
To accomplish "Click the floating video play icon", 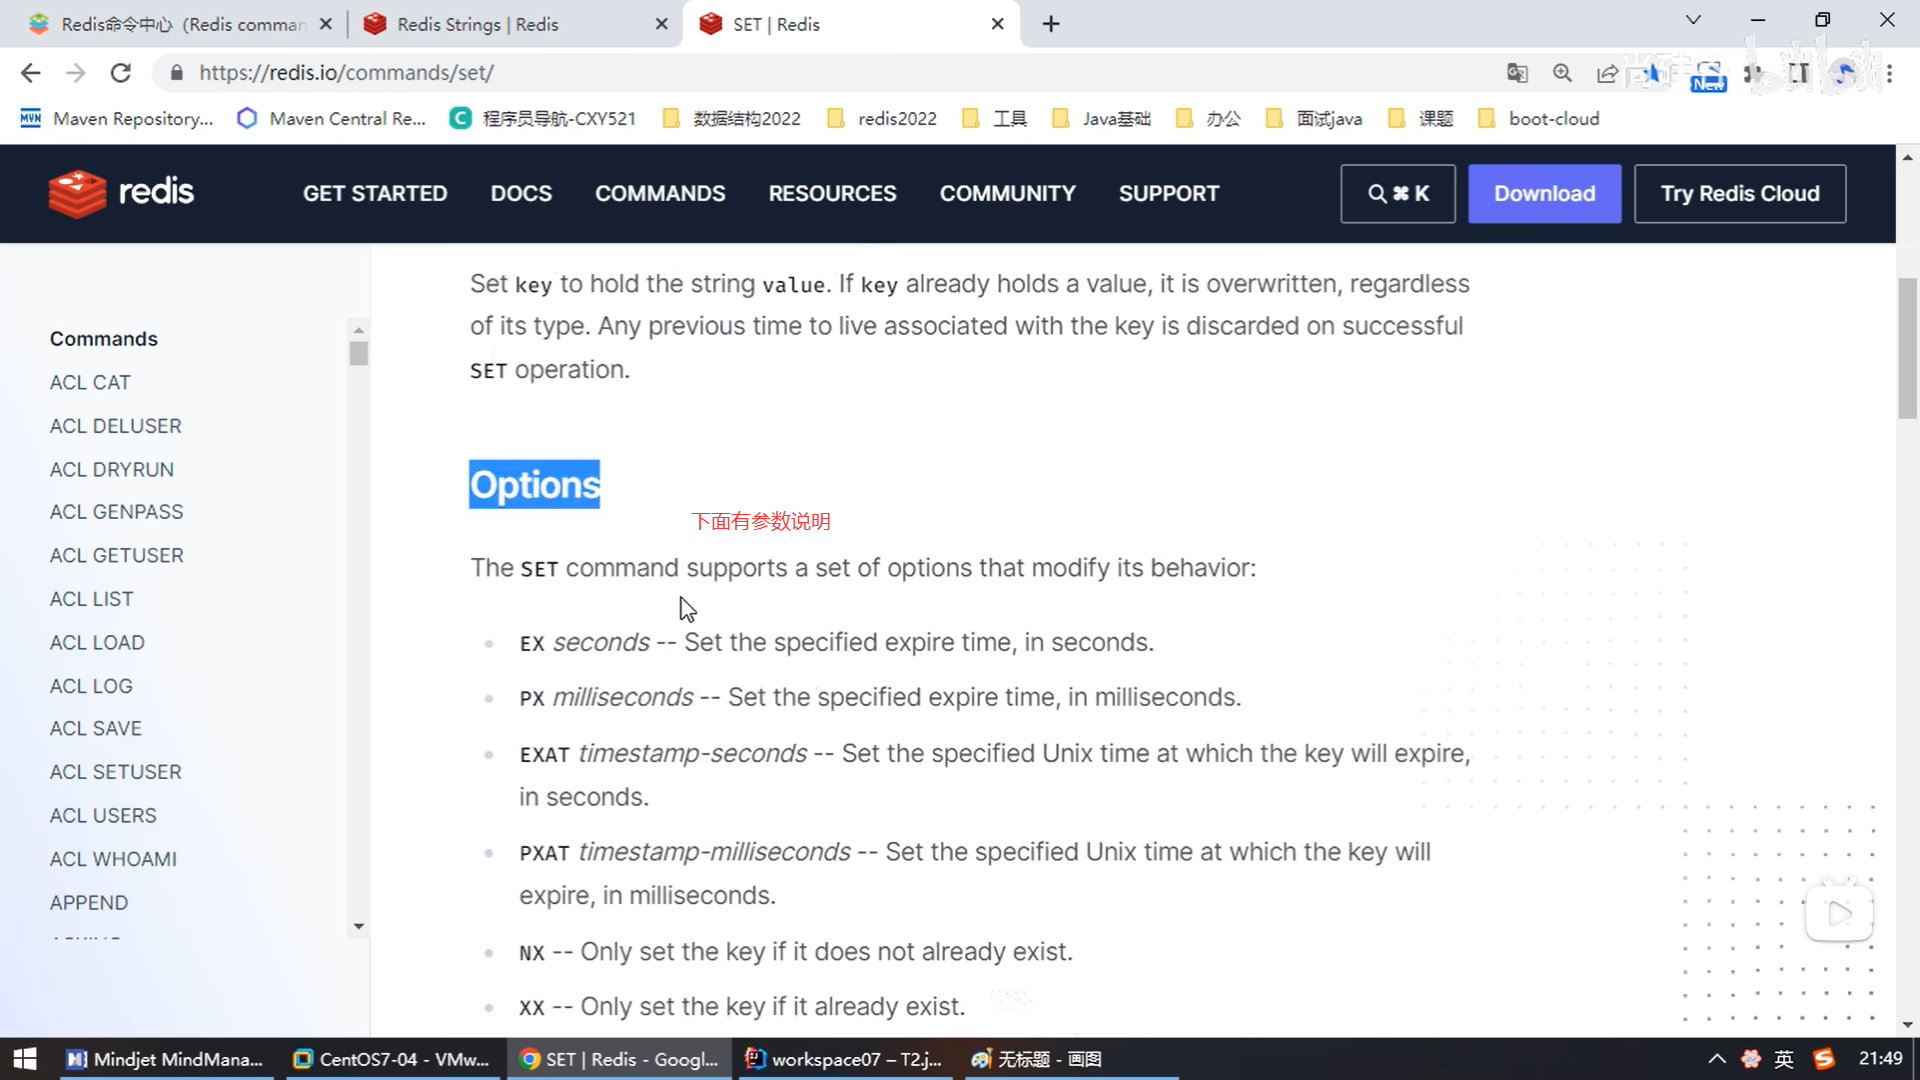I will click(x=1838, y=913).
